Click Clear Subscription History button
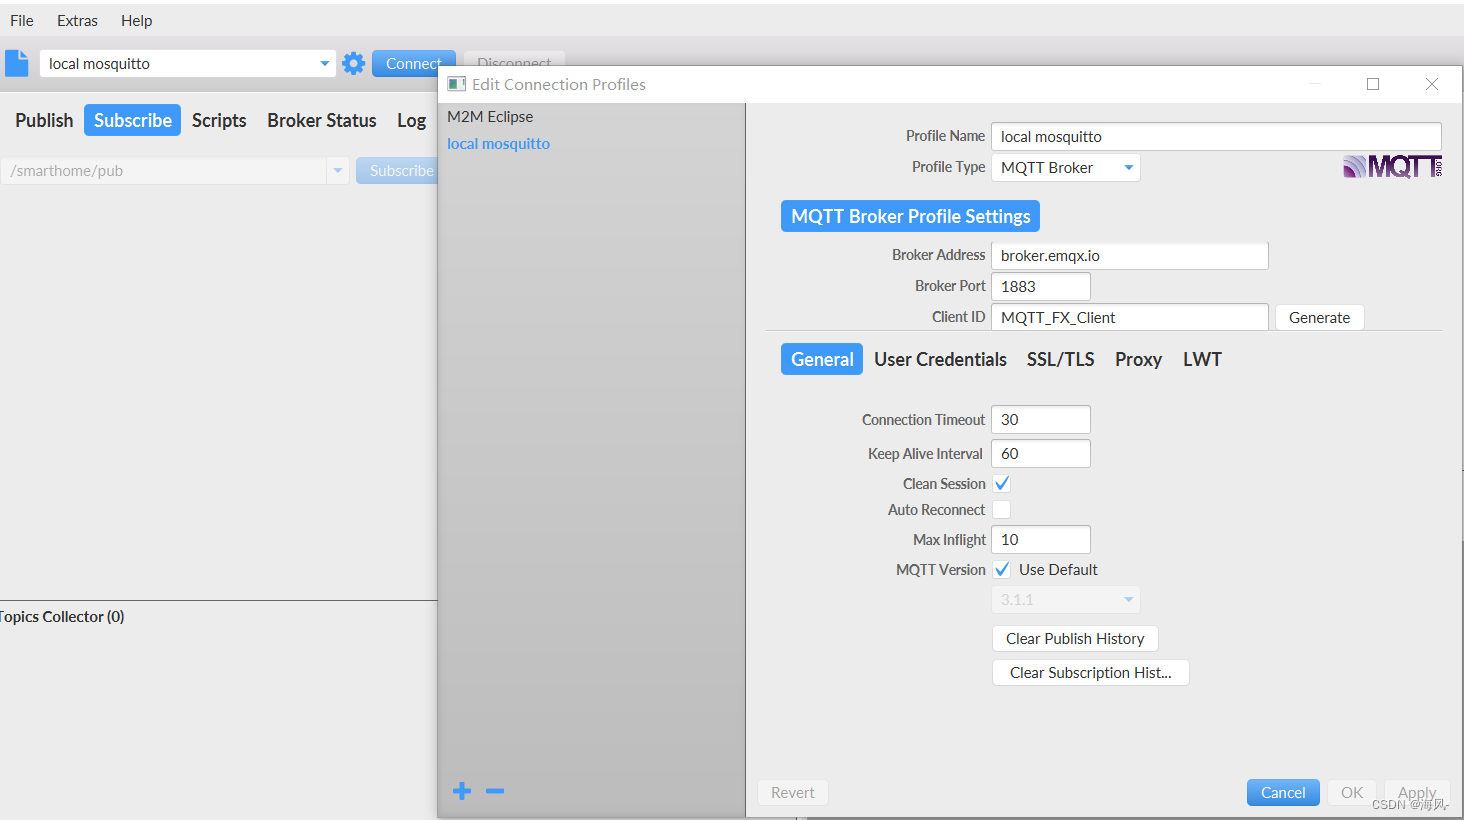This screenshot has width=1464, height=820. pos(1090,672)
